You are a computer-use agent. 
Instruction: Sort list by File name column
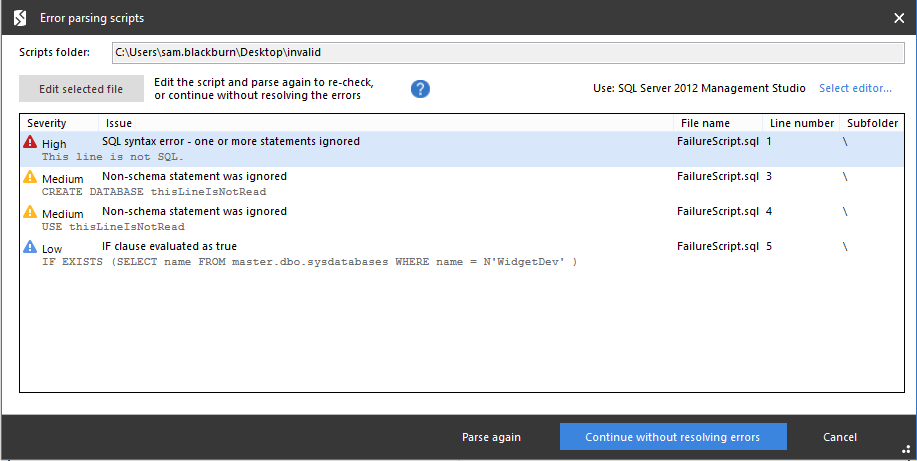click(705, 123)
